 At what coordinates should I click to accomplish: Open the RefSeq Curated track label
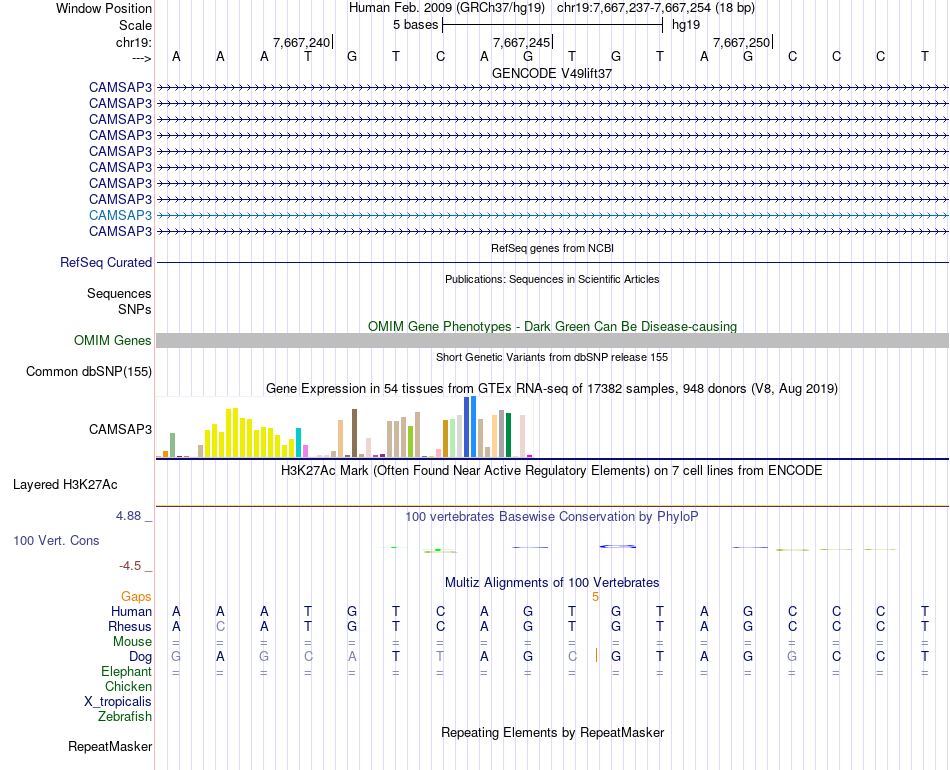105,262
